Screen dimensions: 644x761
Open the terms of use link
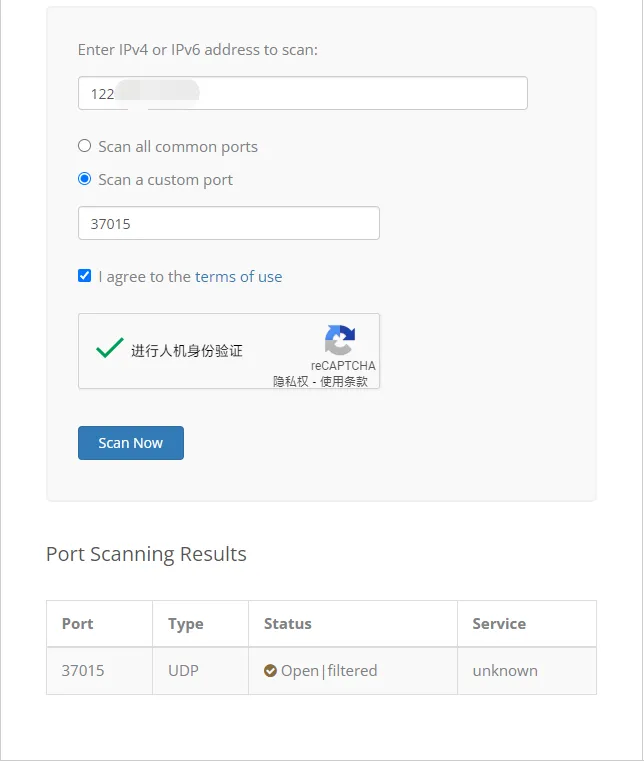point(238,277)
